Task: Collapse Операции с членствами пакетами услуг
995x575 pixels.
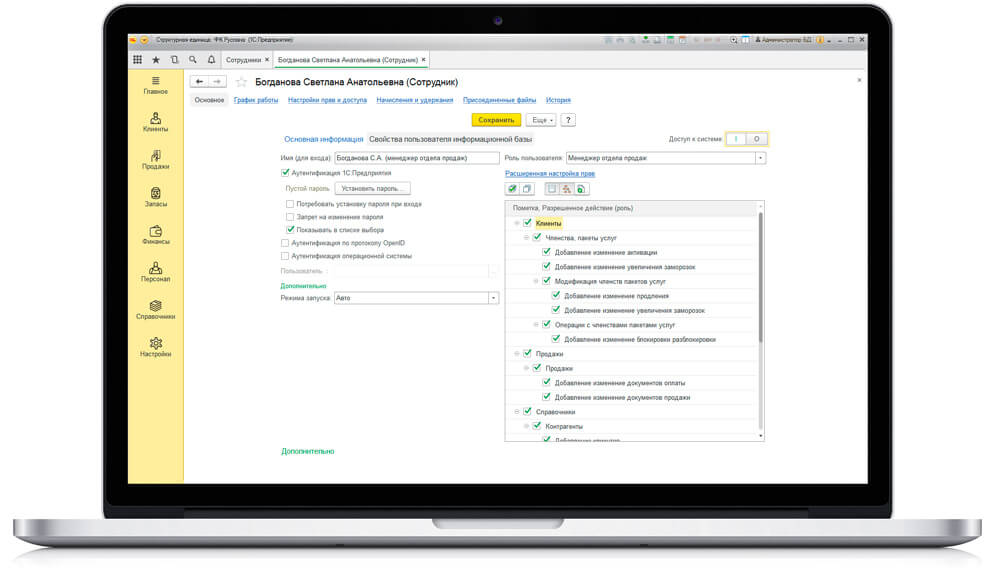Action: click(x=536, y=325)
